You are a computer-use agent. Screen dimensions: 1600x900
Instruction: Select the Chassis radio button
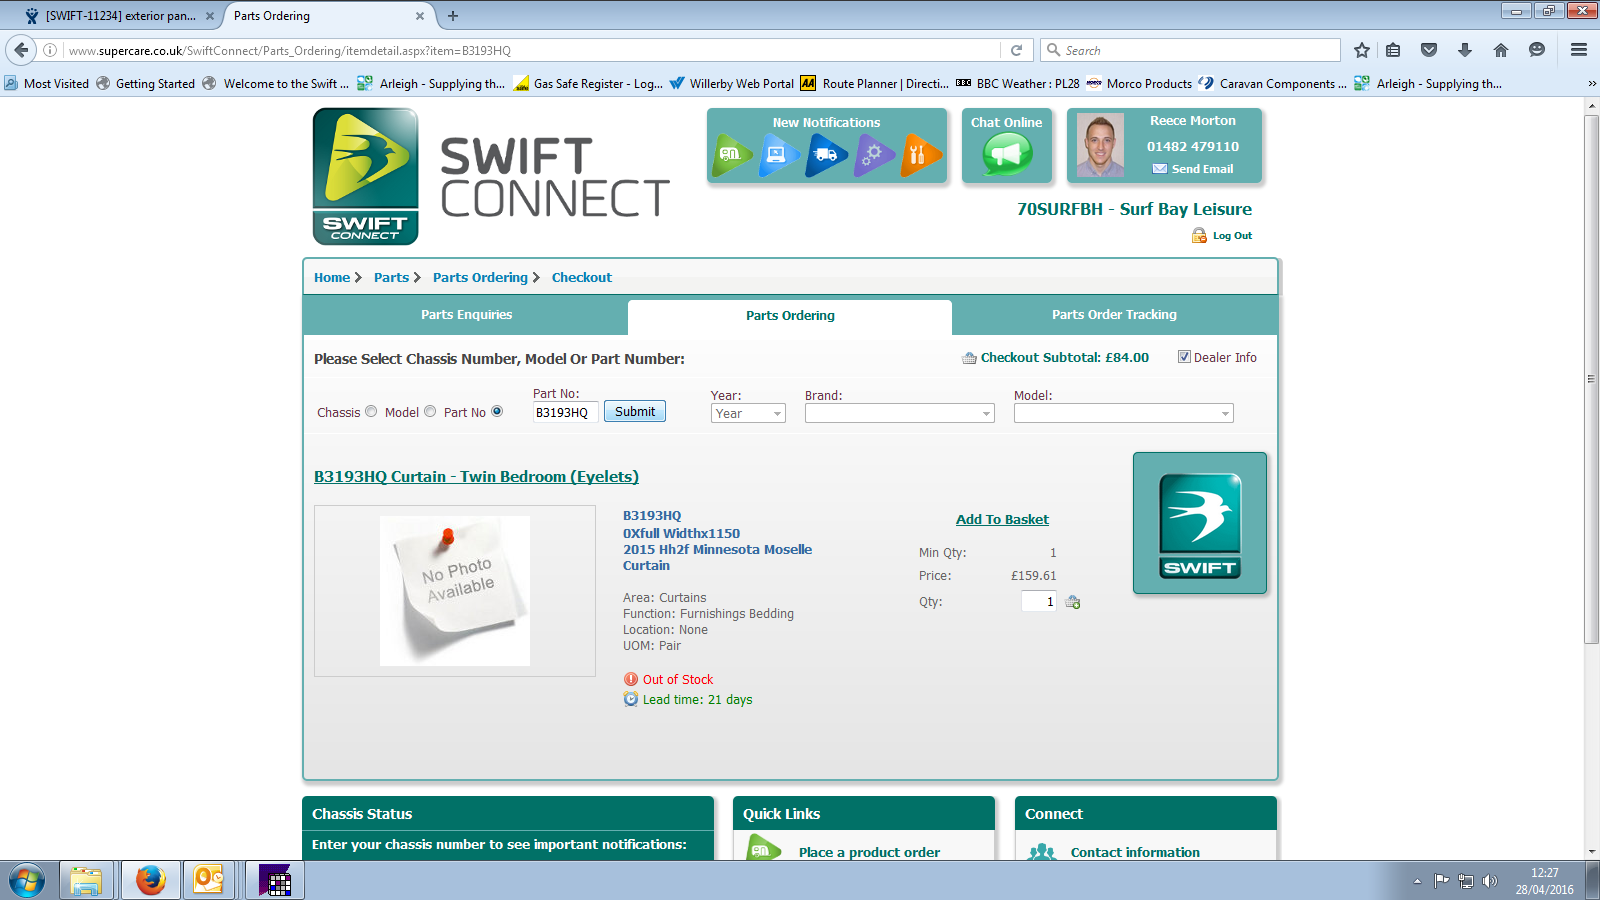point(371,411)
